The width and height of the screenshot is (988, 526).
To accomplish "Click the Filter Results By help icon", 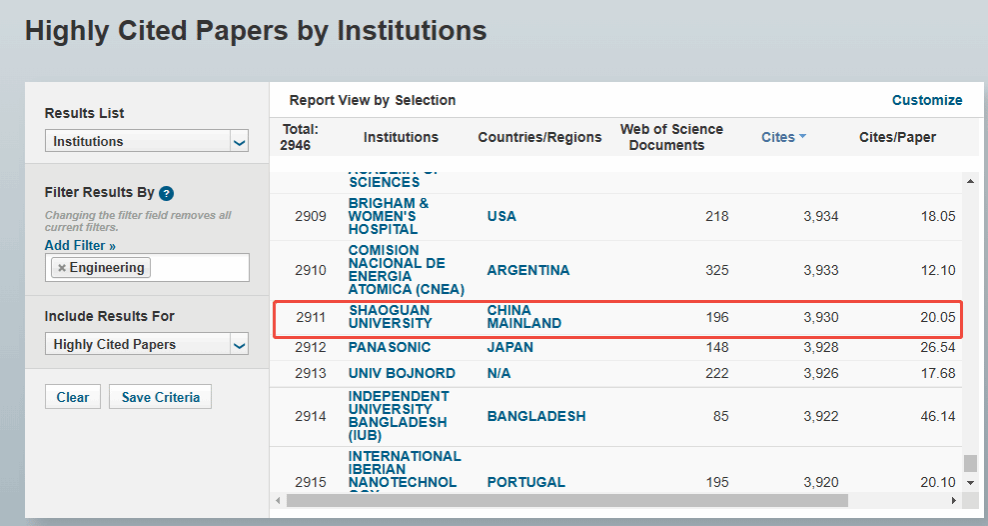I will point(166,193).
